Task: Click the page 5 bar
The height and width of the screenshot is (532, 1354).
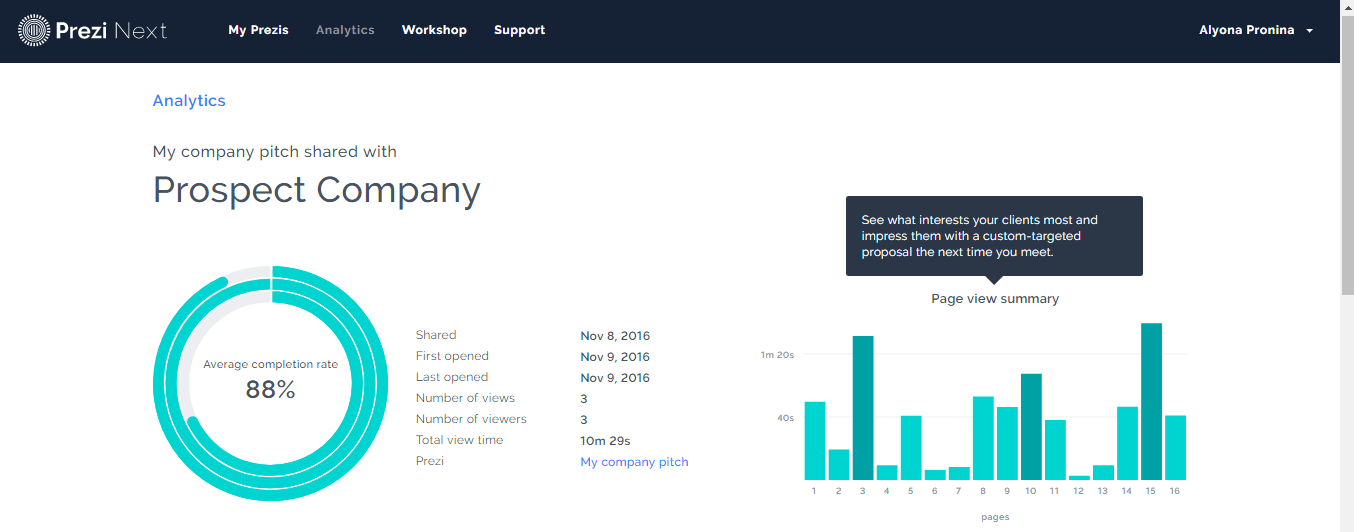Action: (911, 447)
